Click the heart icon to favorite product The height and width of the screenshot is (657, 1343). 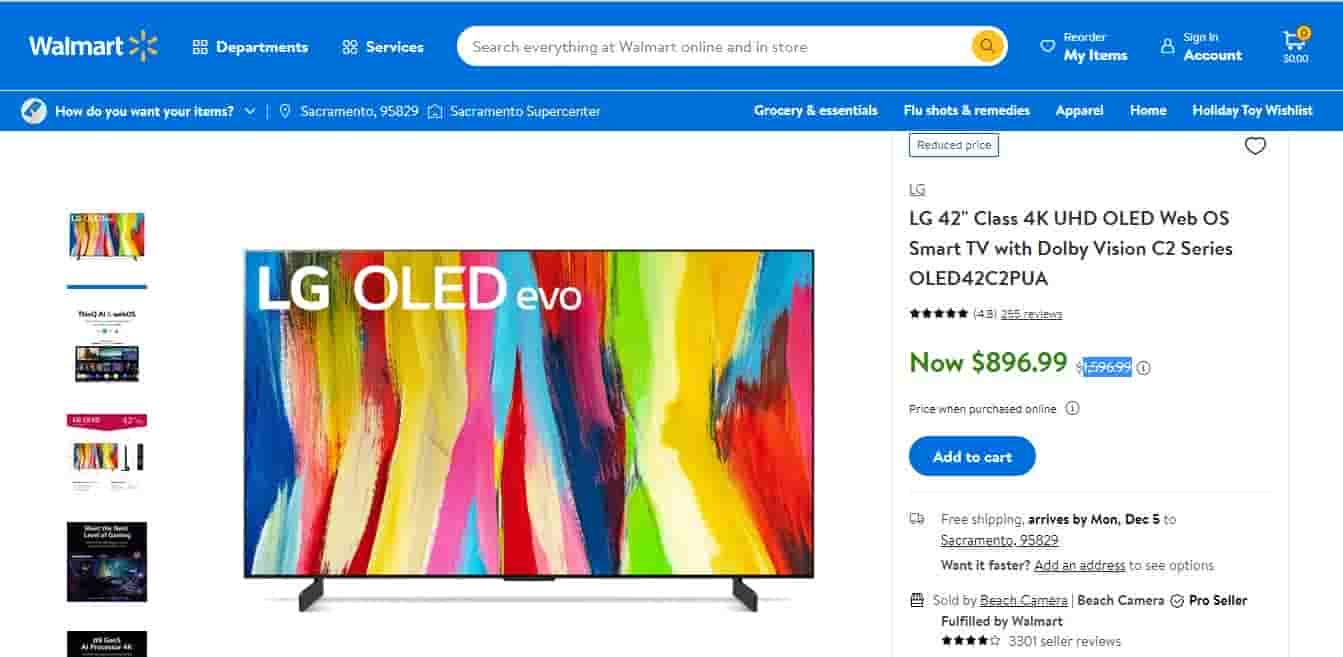point(1255,146)
